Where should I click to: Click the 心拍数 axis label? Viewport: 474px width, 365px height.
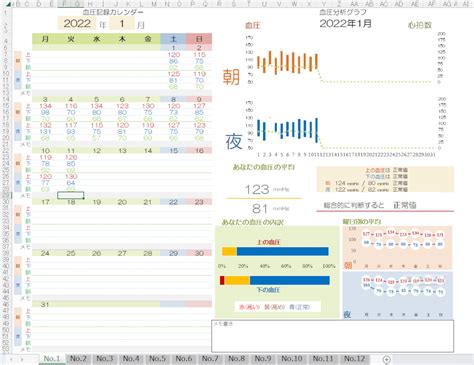pos(419,25)
